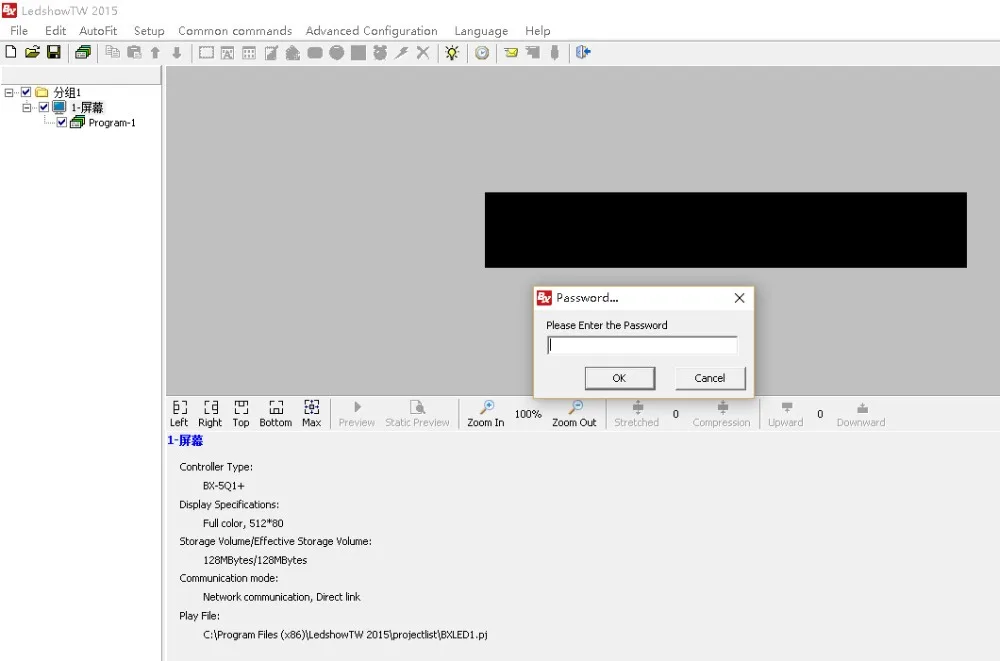Select the 分组1 group label in the tree
Viewport: 1000px width, 661px height.
(67, 92)
